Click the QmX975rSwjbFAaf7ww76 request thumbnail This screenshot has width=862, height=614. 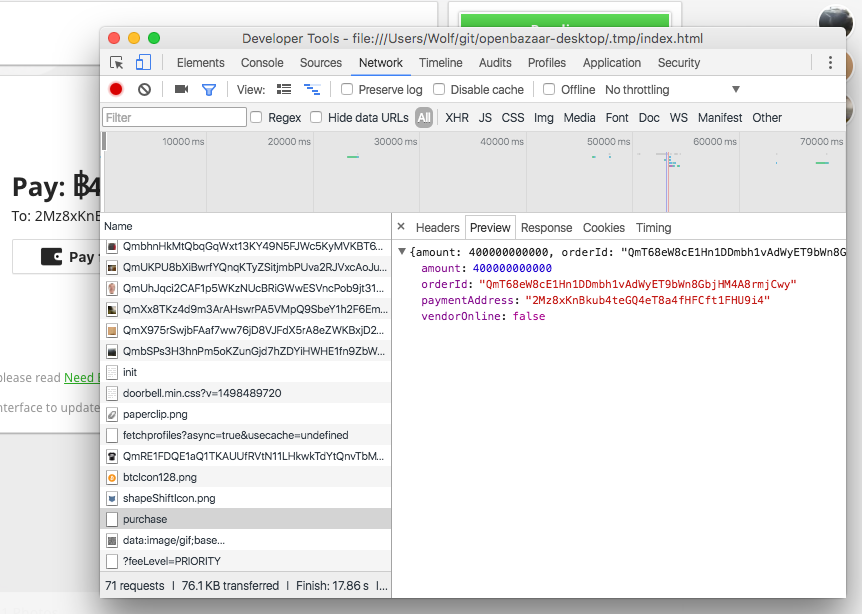[x=112, y=330]
